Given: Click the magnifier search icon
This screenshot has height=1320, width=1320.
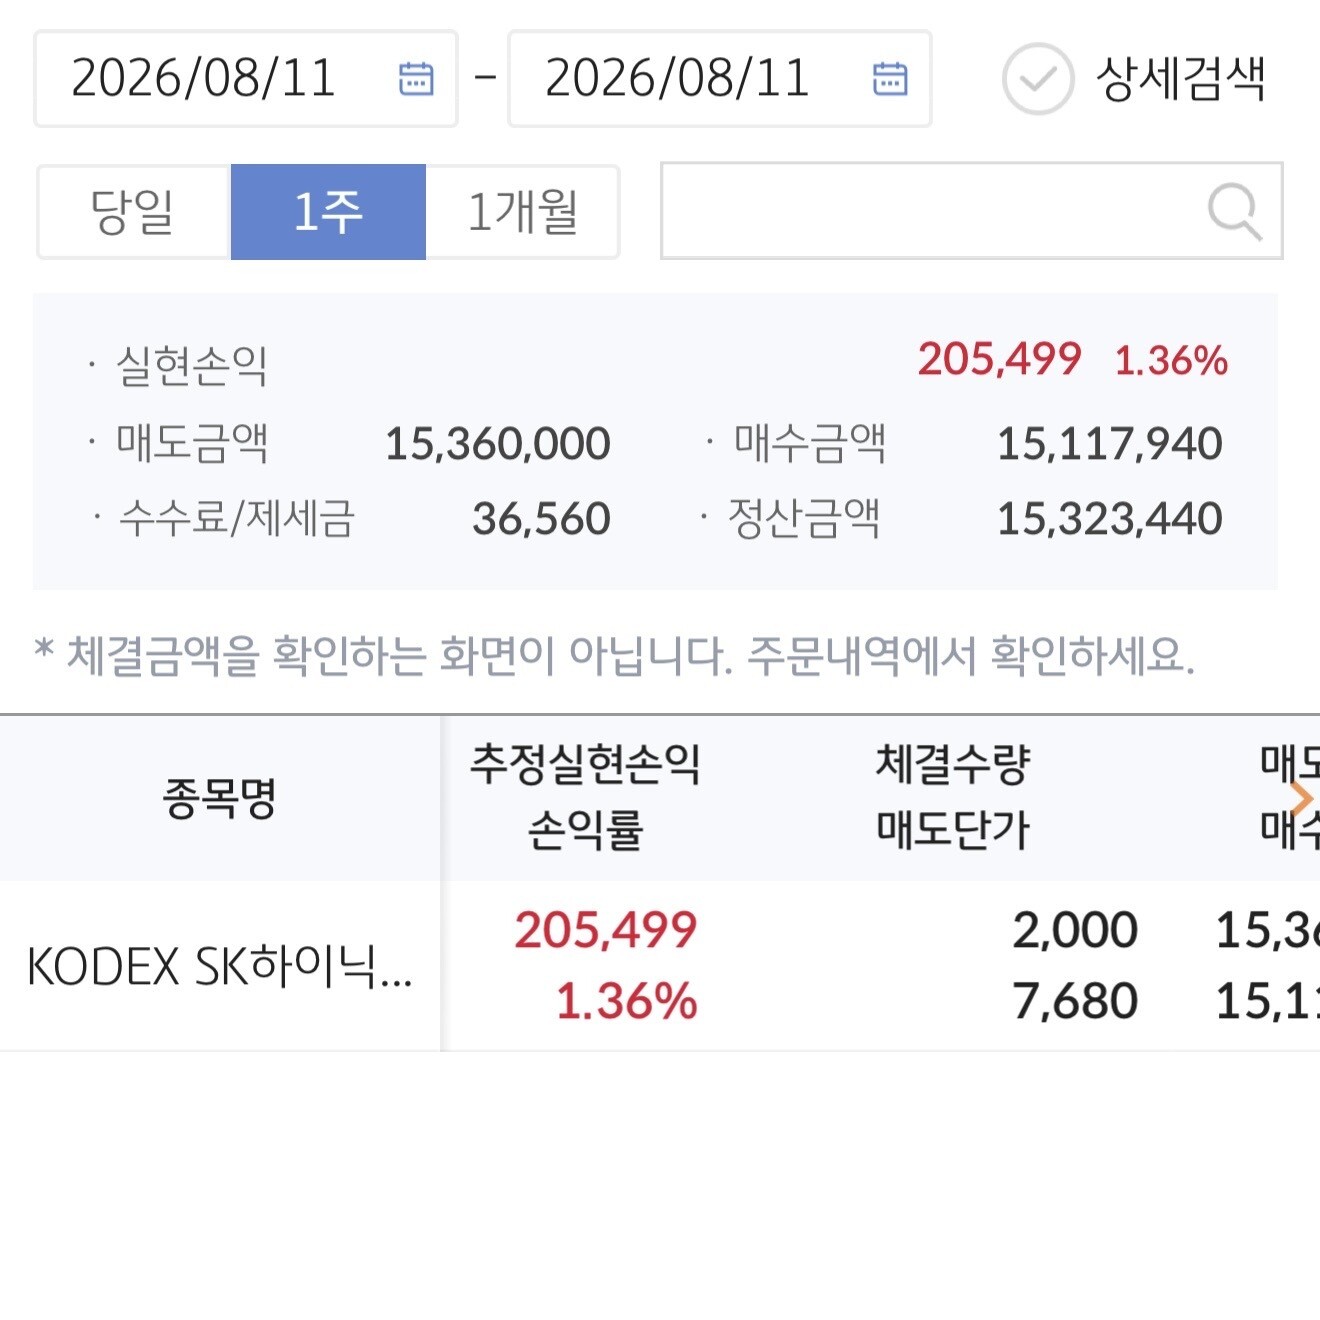Looking at the screenshot, I should [1234, 211].
